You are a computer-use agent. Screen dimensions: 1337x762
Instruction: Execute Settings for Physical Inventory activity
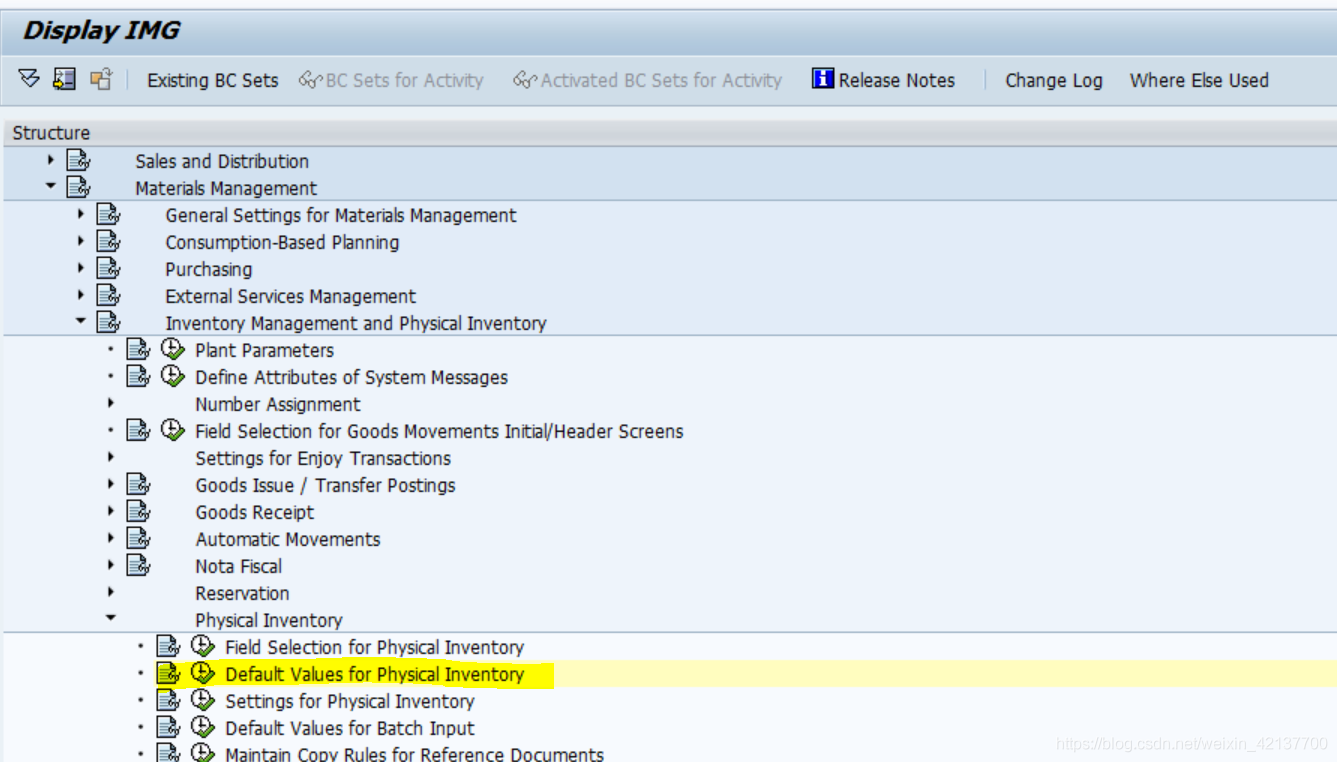coord(203,700)
